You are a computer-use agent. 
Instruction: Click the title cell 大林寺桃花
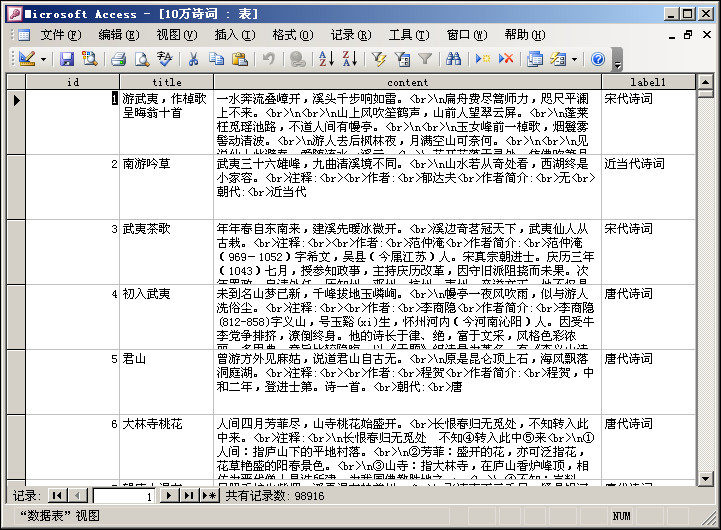tap(166, 447)
